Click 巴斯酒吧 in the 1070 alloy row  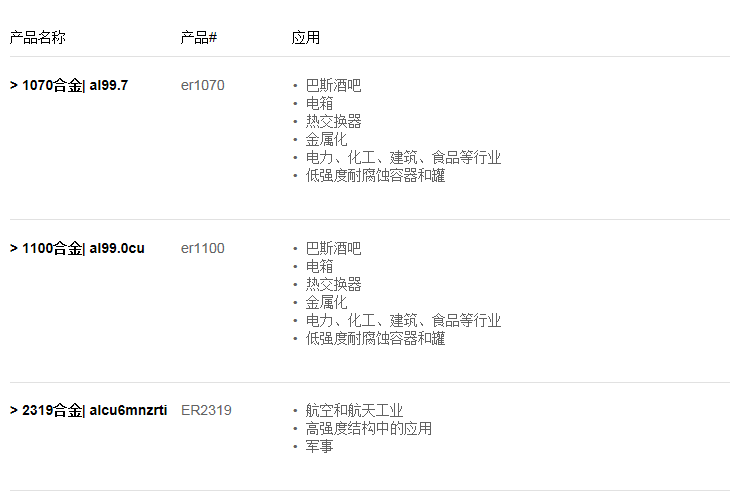point(333,86)
